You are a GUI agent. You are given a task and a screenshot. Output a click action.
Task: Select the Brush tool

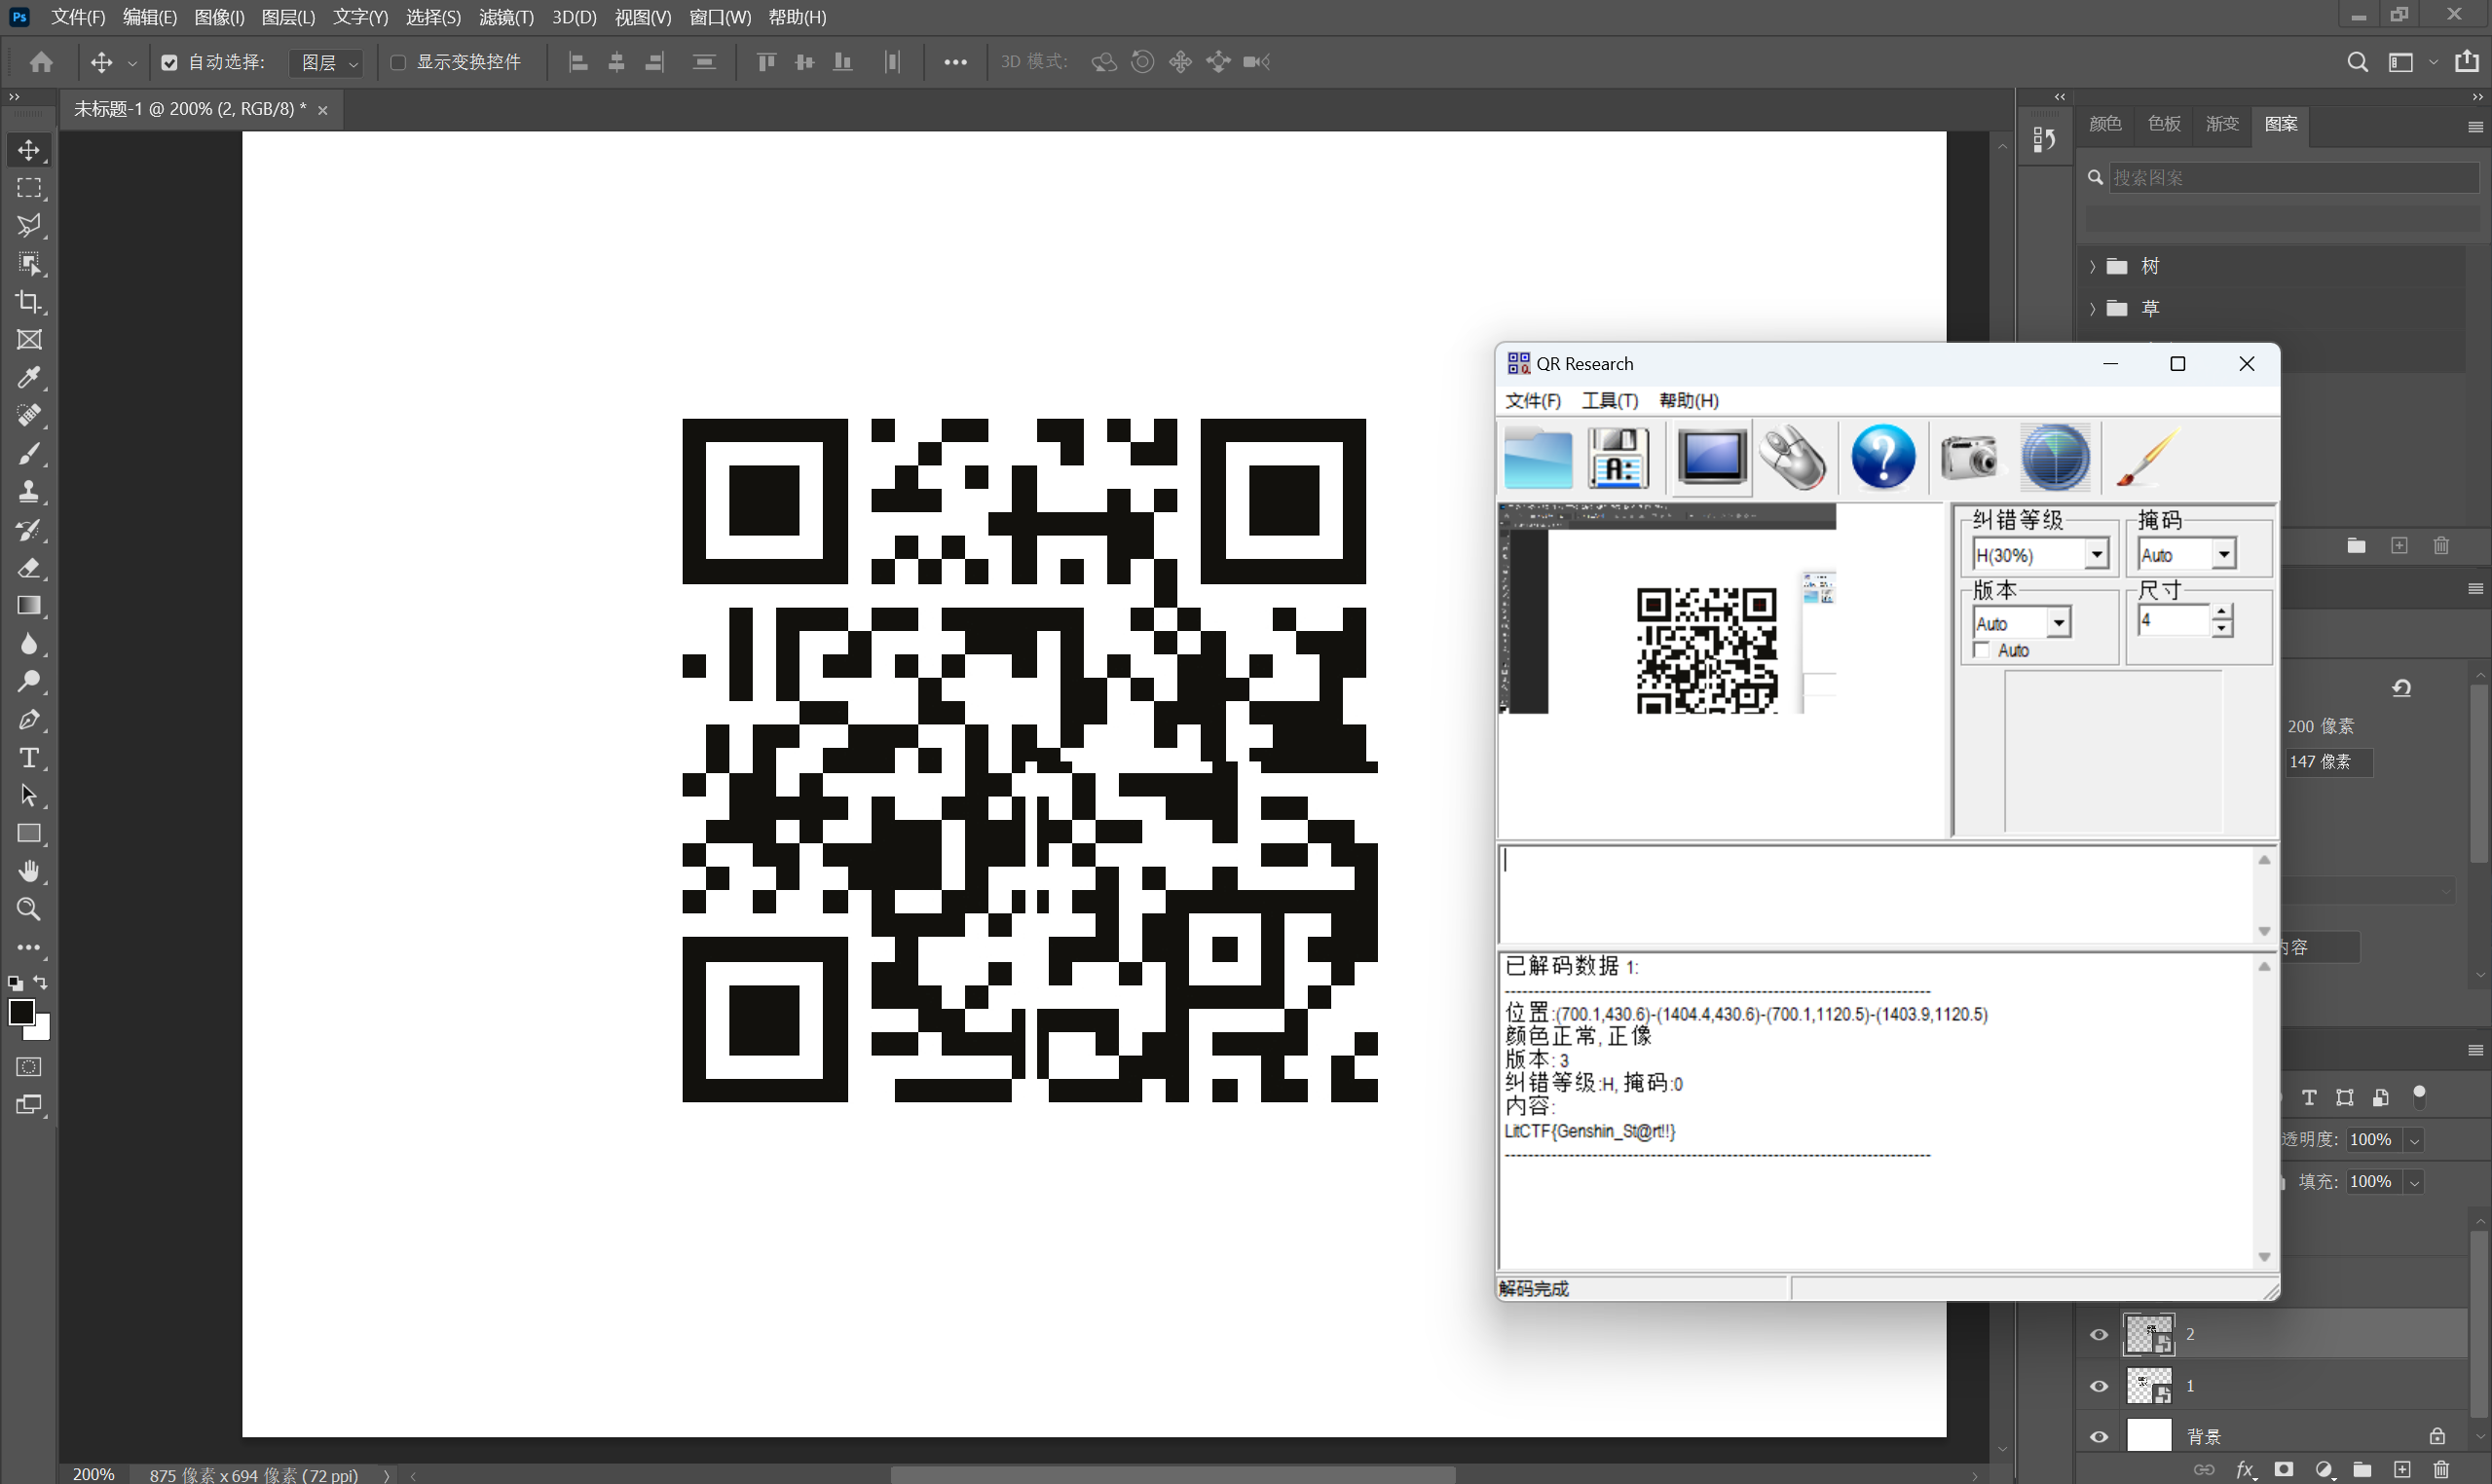pos(29,454)
